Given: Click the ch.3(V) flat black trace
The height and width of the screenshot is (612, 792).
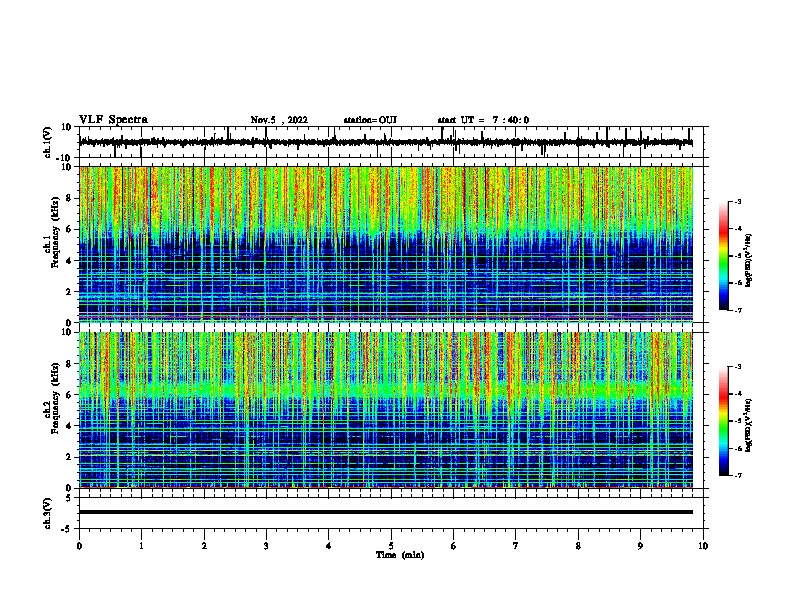Looking at the screenshot, I should point(385,512).
